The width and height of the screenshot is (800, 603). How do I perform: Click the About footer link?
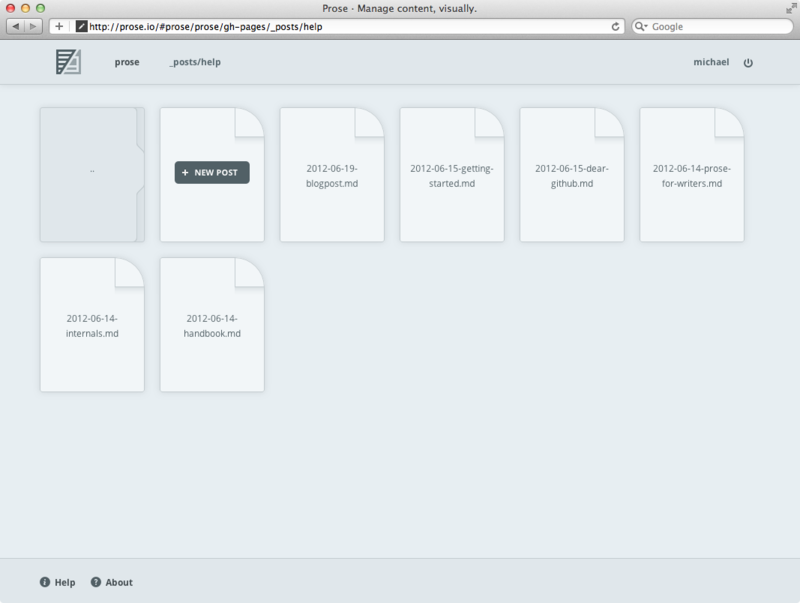[119, 583]
